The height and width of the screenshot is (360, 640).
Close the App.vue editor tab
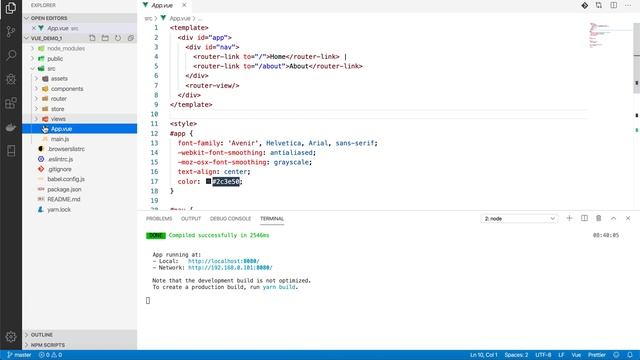[x=184, y=5]
